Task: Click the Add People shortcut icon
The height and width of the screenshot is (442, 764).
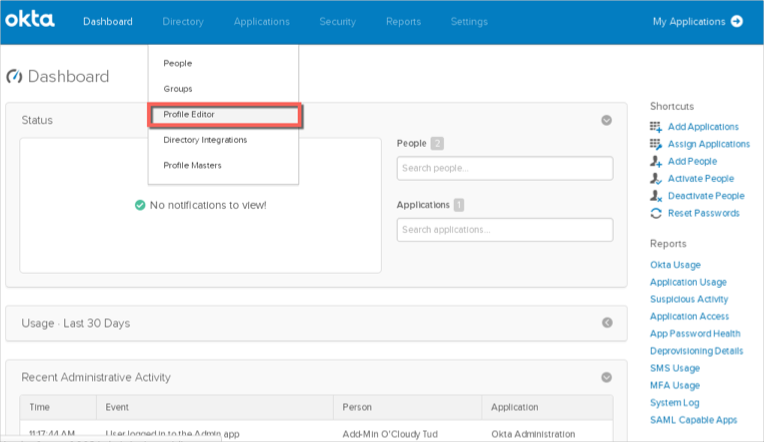Action: coord(656,161)
